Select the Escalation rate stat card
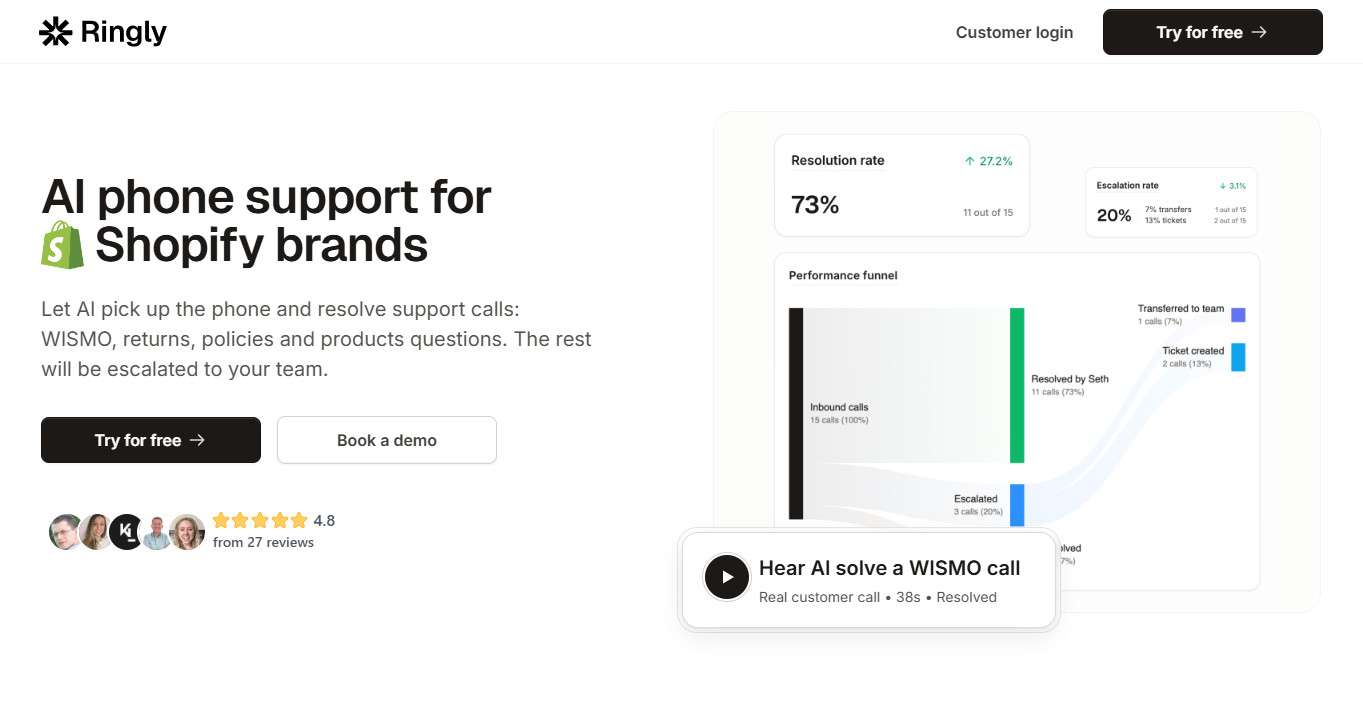 tap(1170, 202)
